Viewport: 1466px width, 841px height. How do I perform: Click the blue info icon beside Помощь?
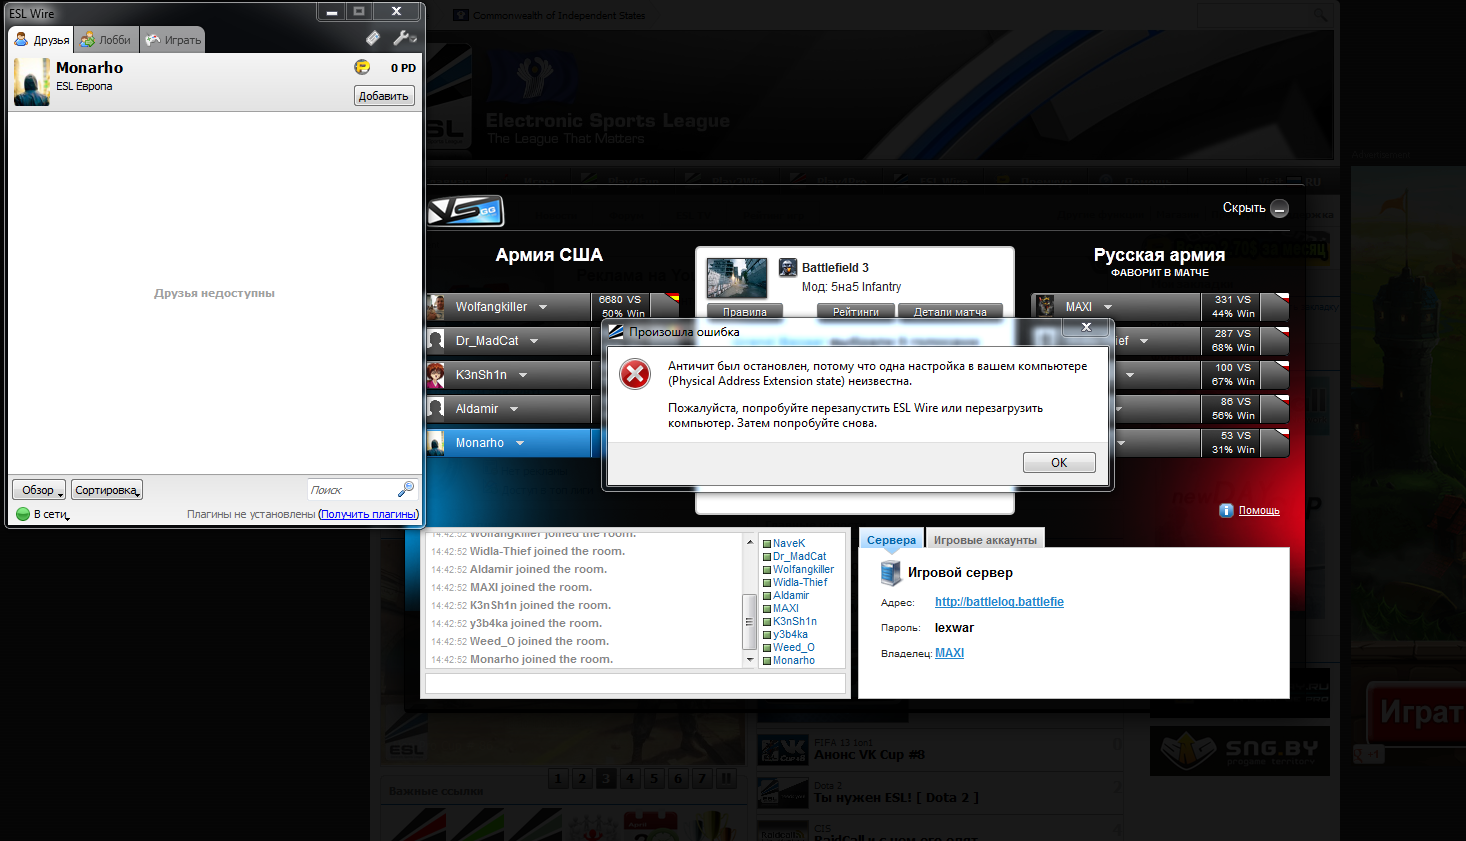pyautogui.click(x=1226, y=510)
